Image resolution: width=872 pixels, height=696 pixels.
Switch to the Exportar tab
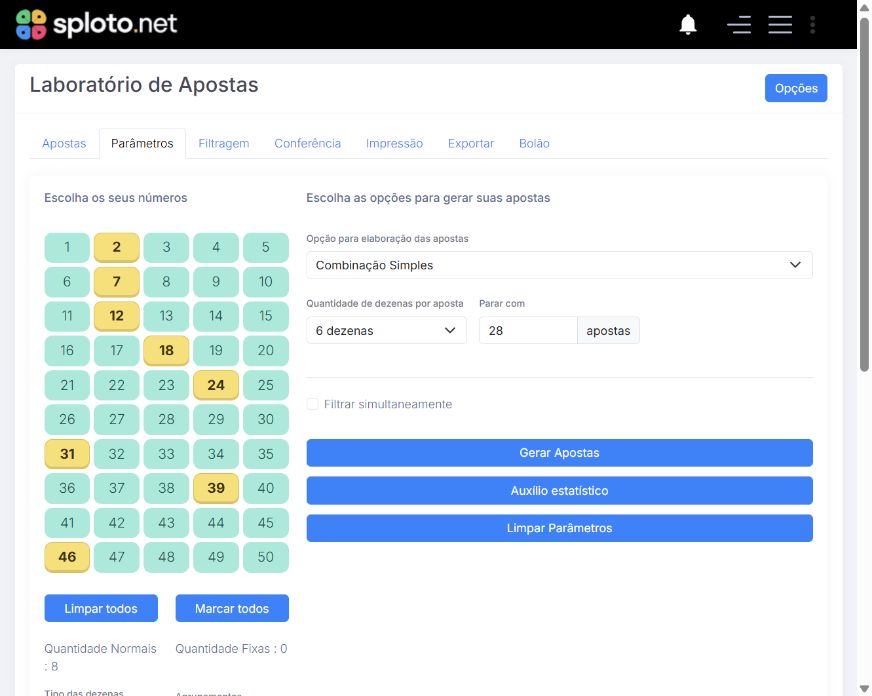pos(471,143)
